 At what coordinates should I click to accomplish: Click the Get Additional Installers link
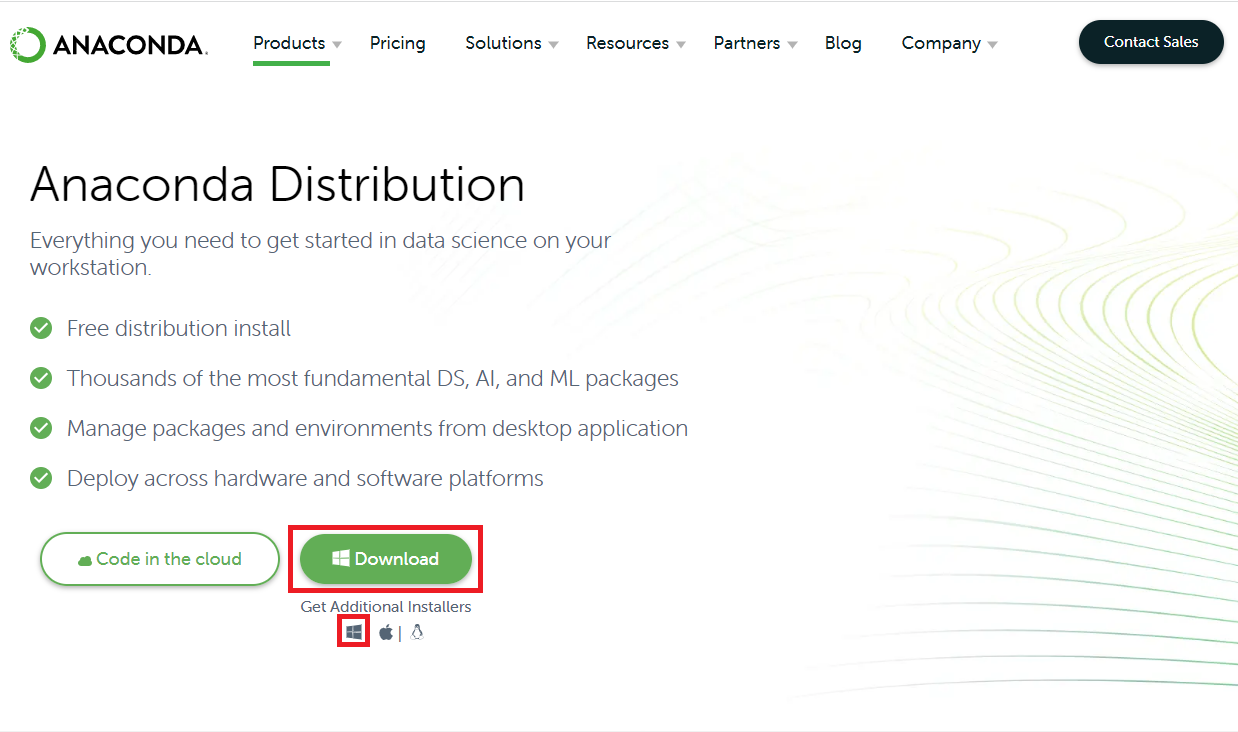[386, 607]
